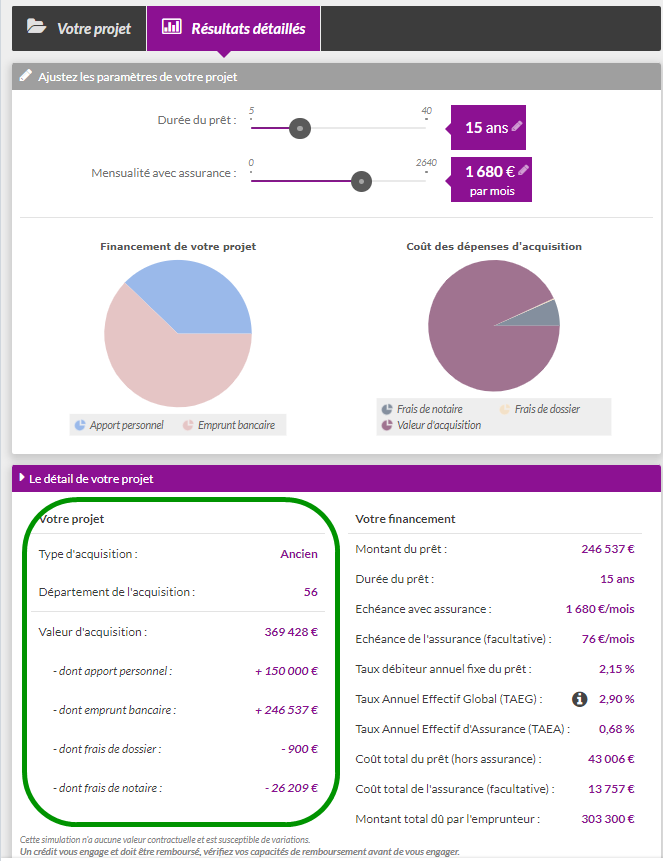
Task: Collapse the Ajustez les paramètres de votre projet panel
Action: [137, 77]
